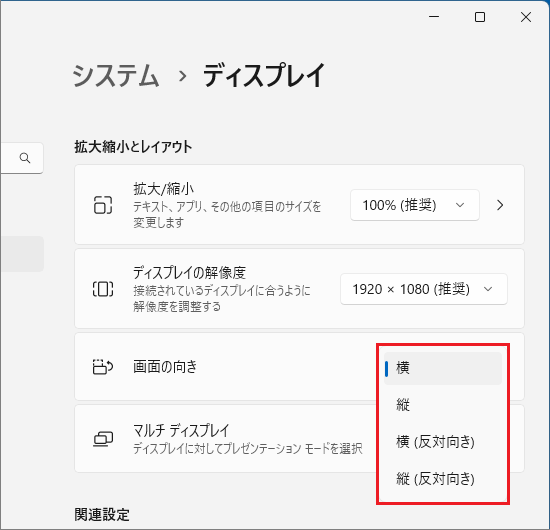Click the search magnifier icon

pos(25,158)
